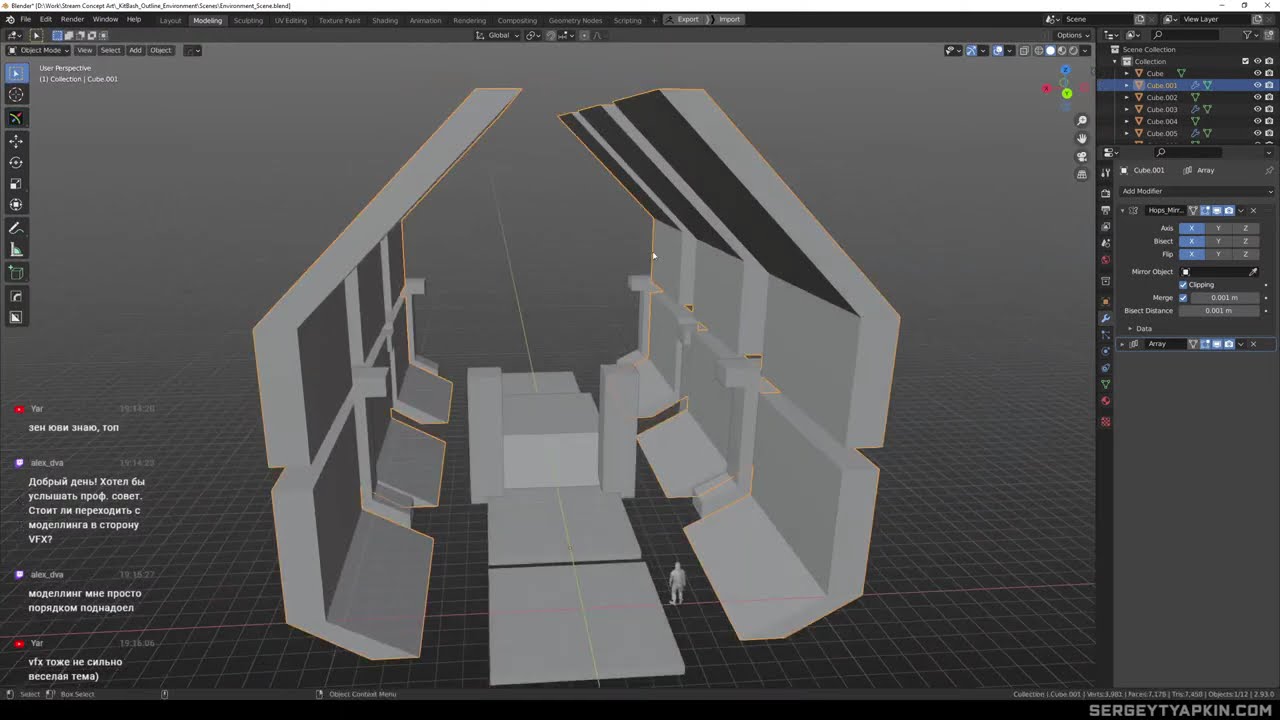1280x720 pixels.
Task: Click the zoom magnifier viewport gizmo
Action: [x=1081, y=121]
